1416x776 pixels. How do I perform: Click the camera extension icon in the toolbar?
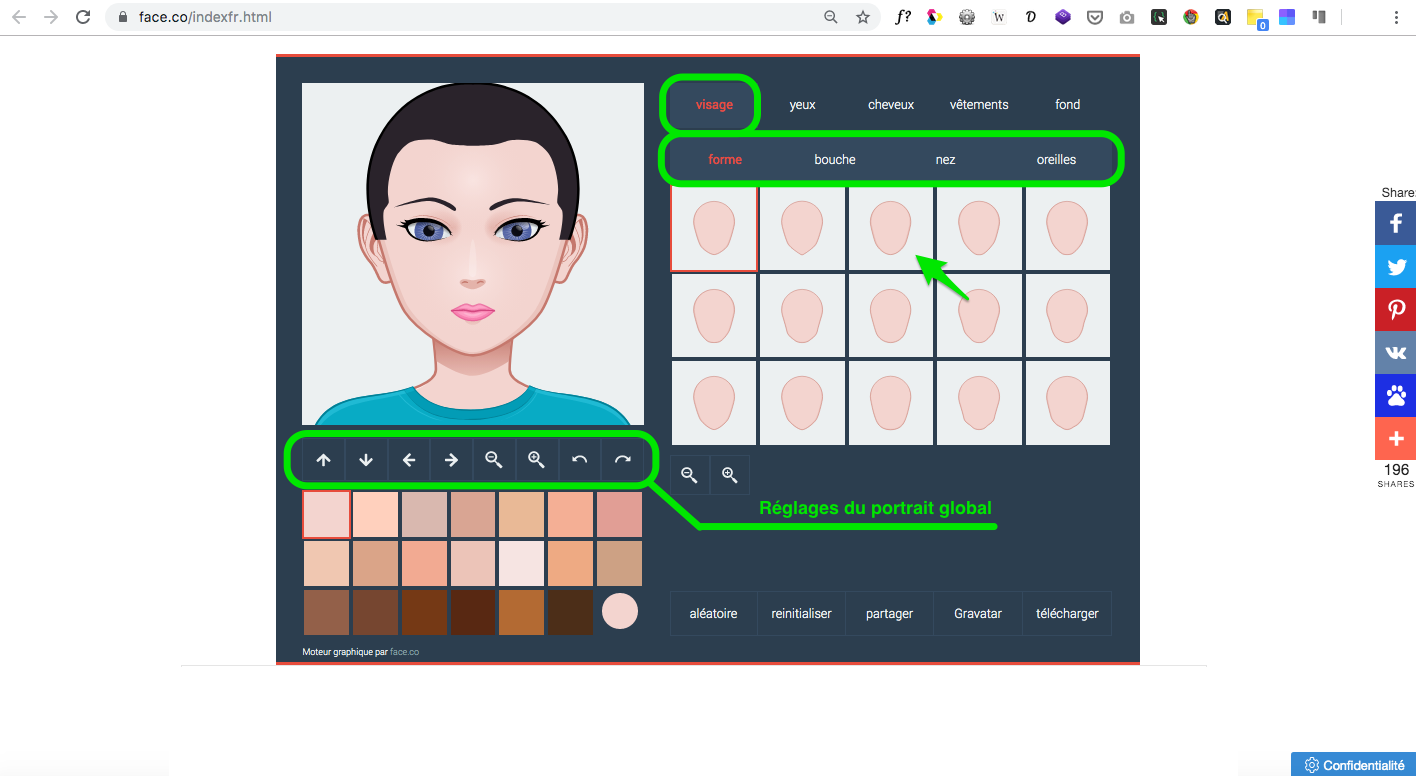[x=1127, y=17]
